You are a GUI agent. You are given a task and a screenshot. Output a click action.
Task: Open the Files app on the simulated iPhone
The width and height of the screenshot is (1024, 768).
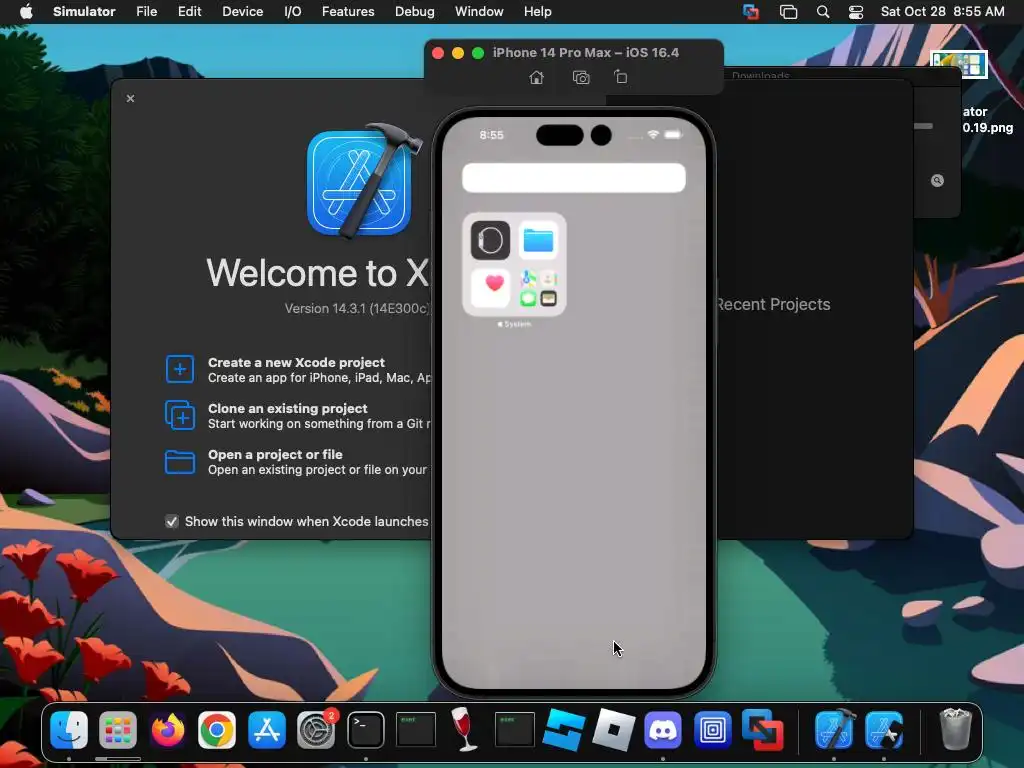[x=539, y=240]
